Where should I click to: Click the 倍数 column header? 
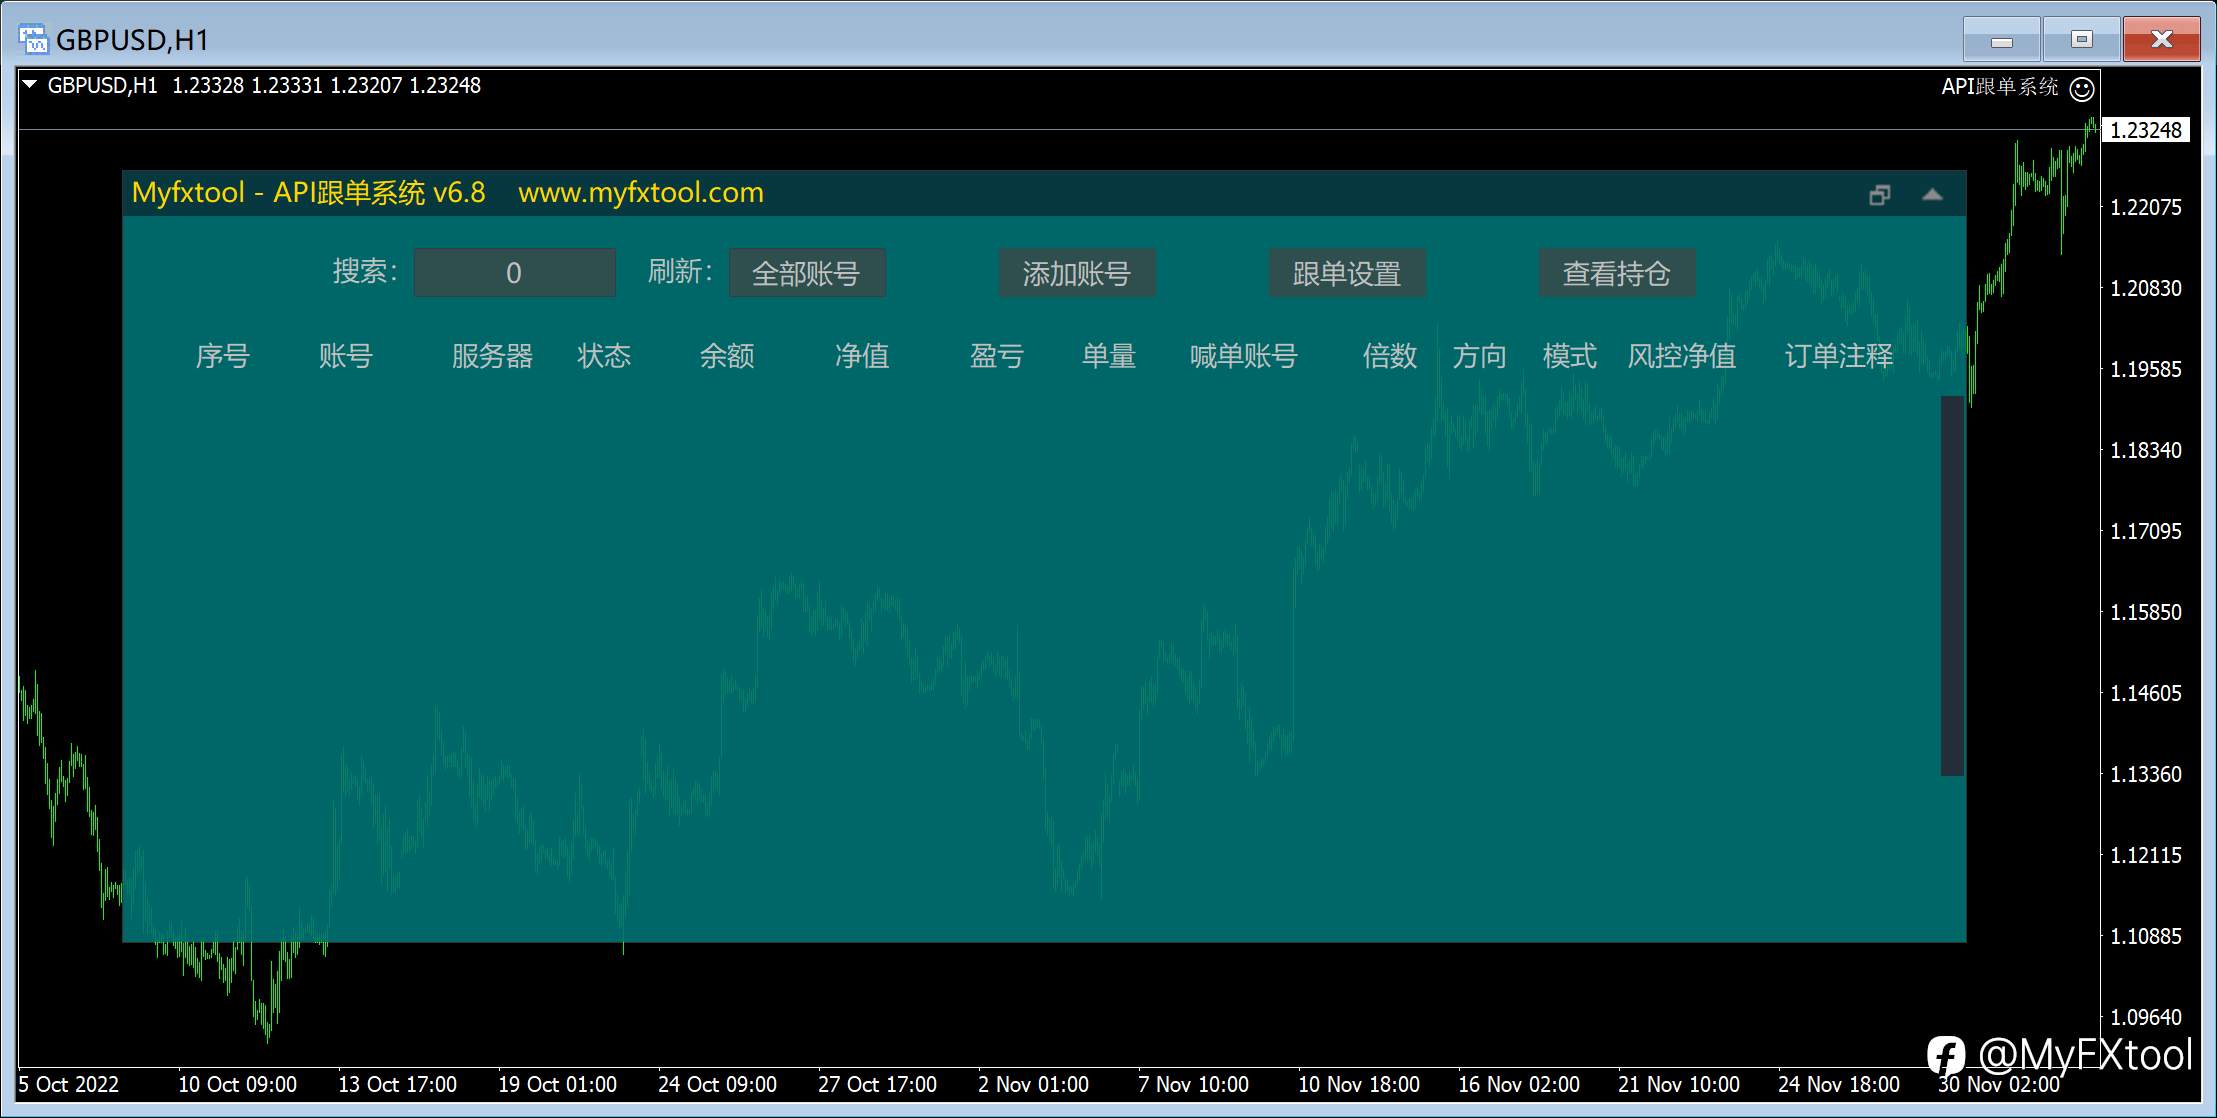(x=1390, y=356)
